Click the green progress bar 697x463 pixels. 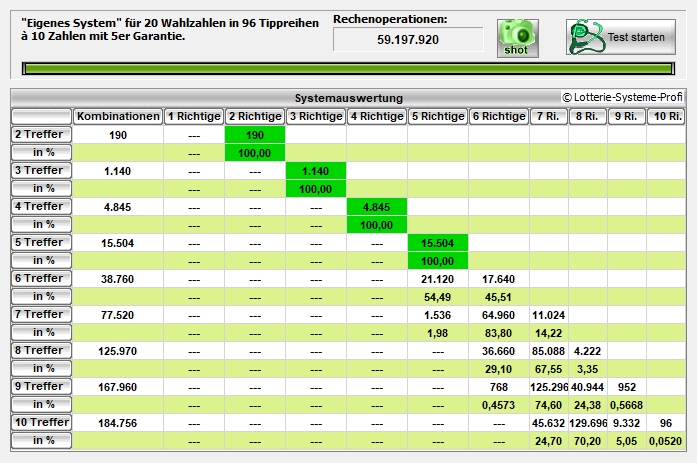coord(348,68)
